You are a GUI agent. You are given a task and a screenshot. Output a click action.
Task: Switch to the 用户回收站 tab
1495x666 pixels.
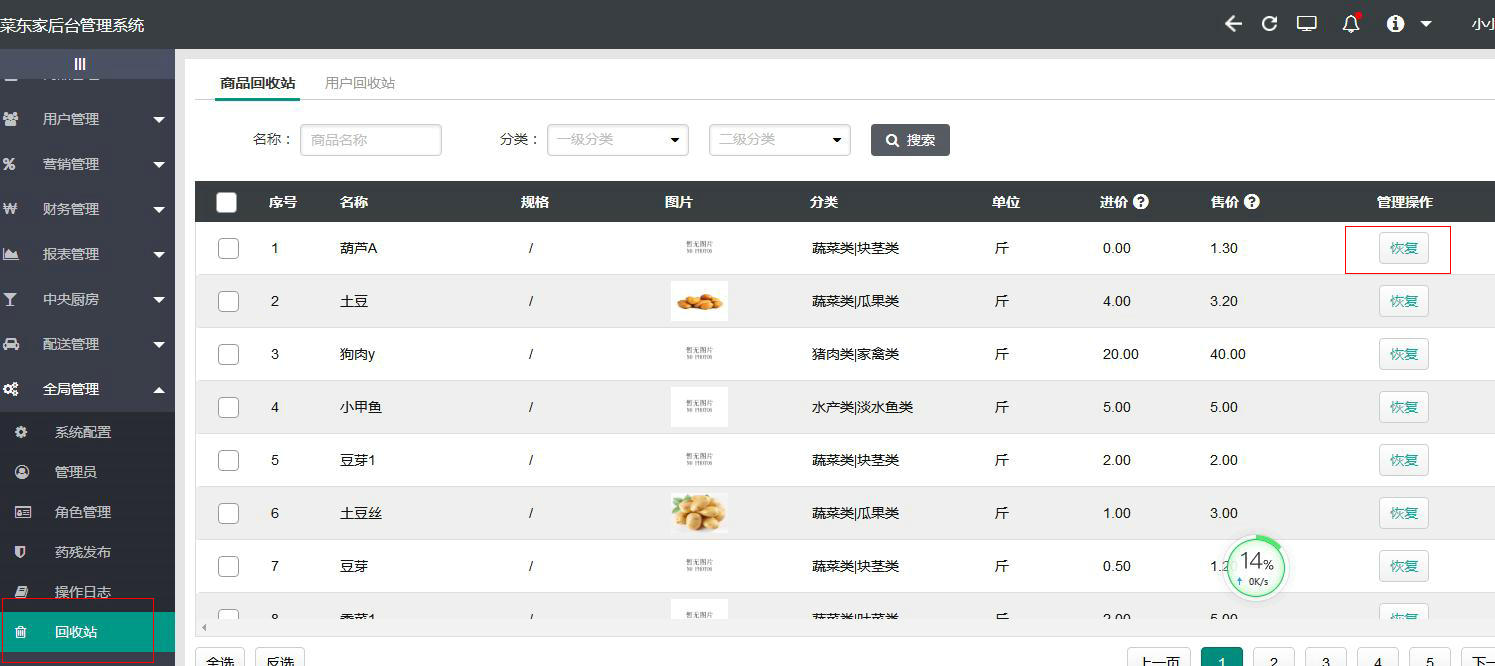point(360,83)
